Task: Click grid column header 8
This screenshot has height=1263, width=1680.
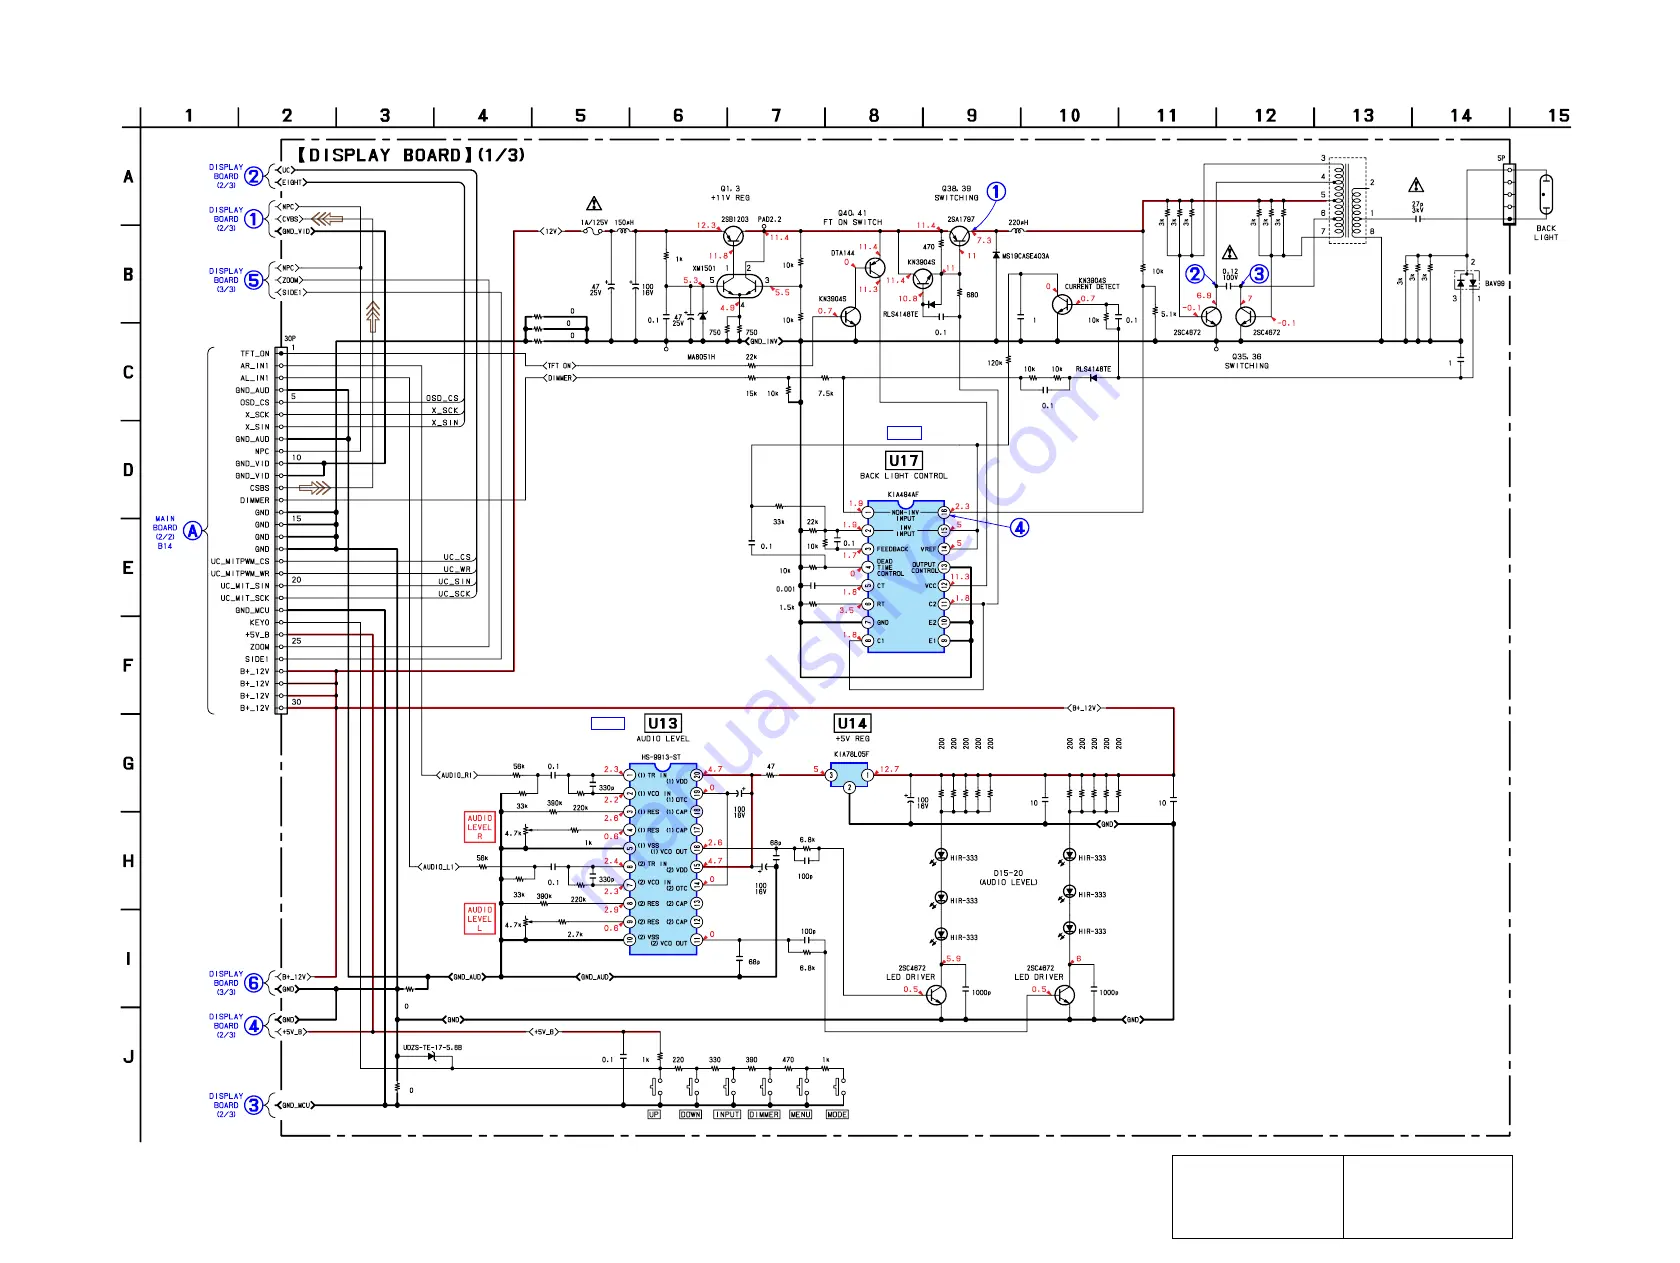Action: click(x=874, y=116)
